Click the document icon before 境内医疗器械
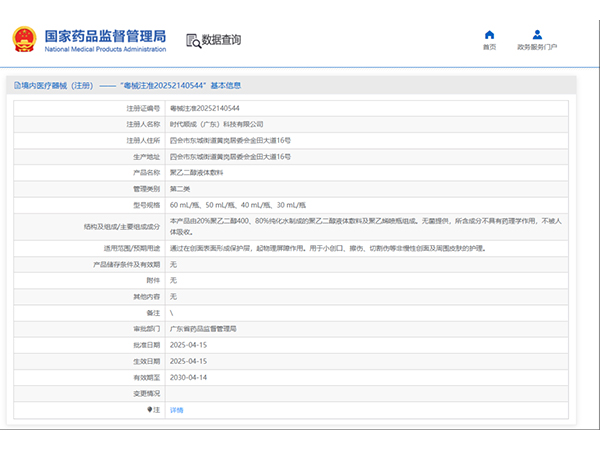The width and height of the screenshot is (600, 450). 17,85
